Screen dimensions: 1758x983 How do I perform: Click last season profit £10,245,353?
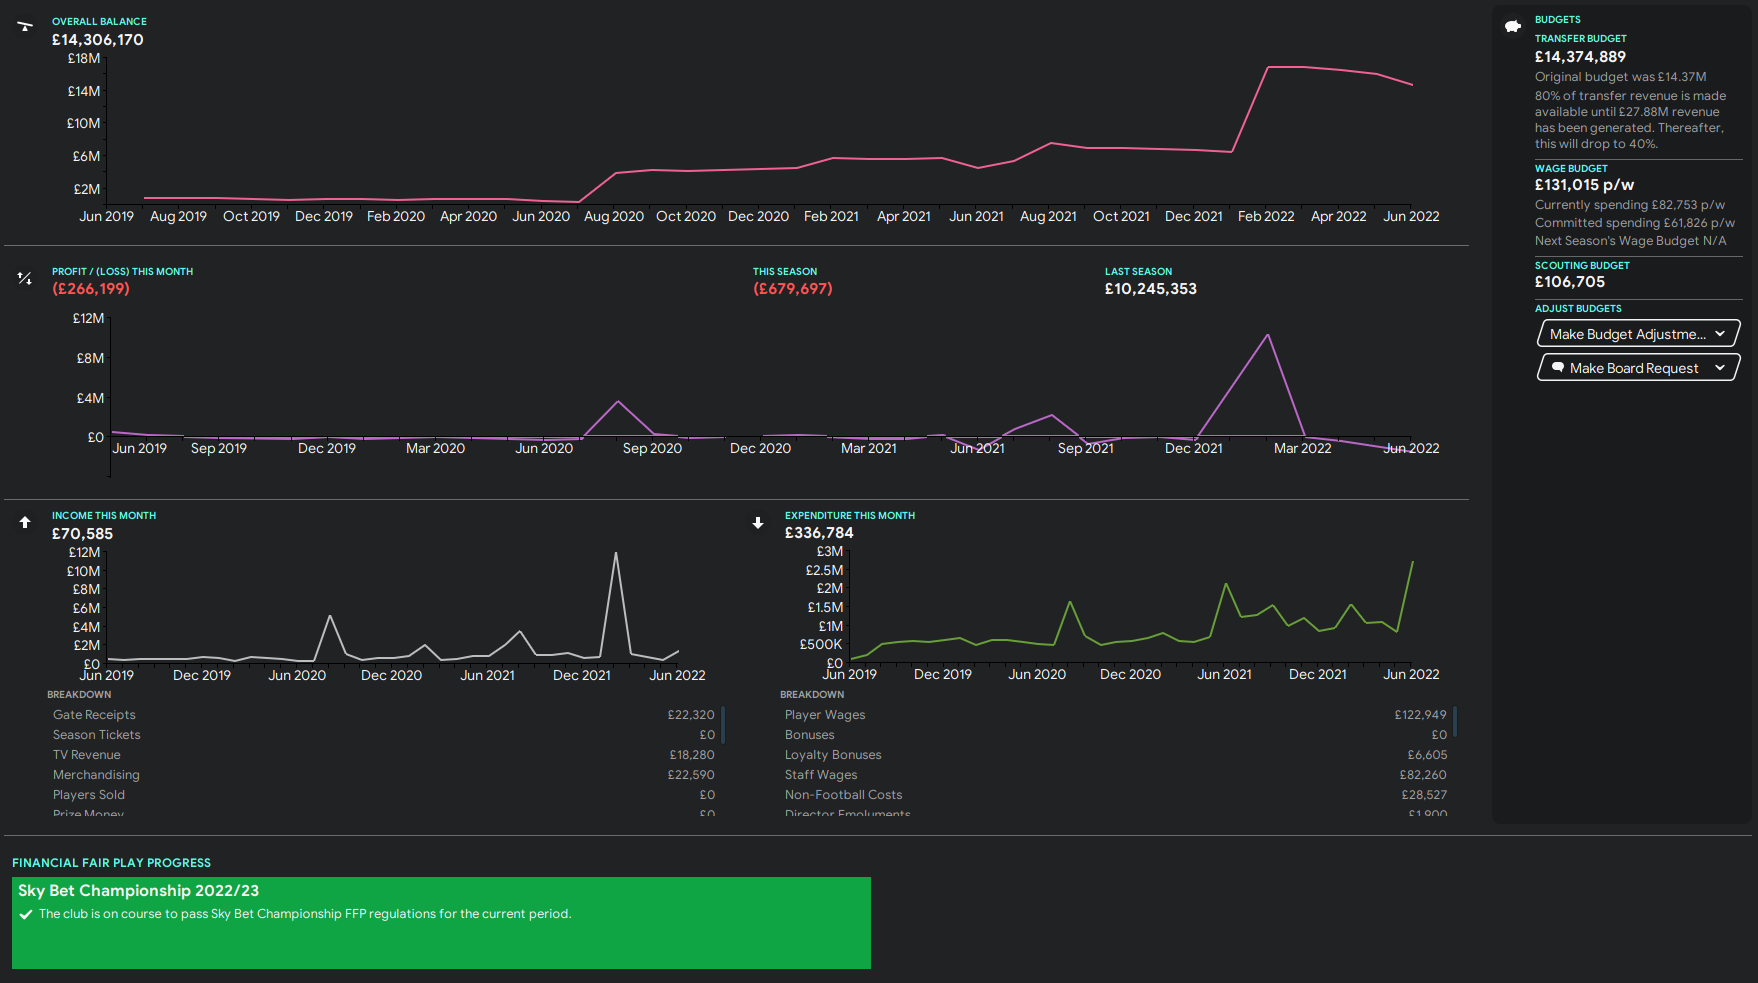[x=1150, y=289]
